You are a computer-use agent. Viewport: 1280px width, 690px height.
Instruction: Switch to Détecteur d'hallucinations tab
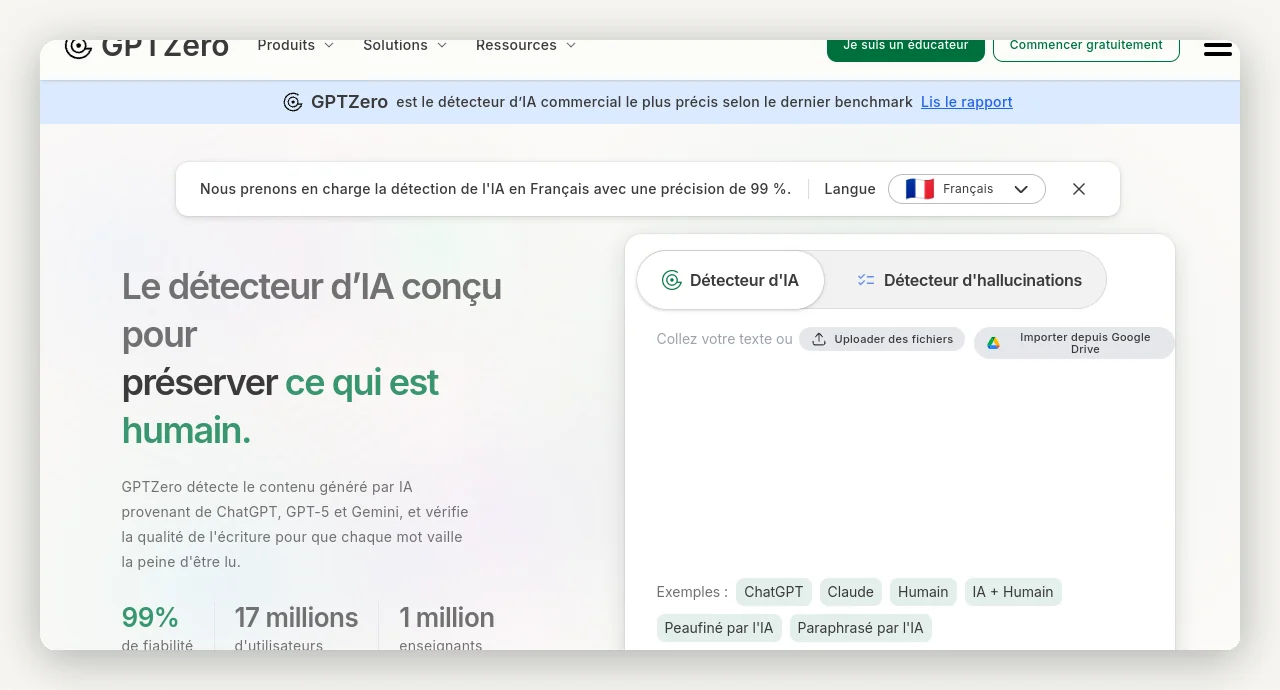coord(968,280)
